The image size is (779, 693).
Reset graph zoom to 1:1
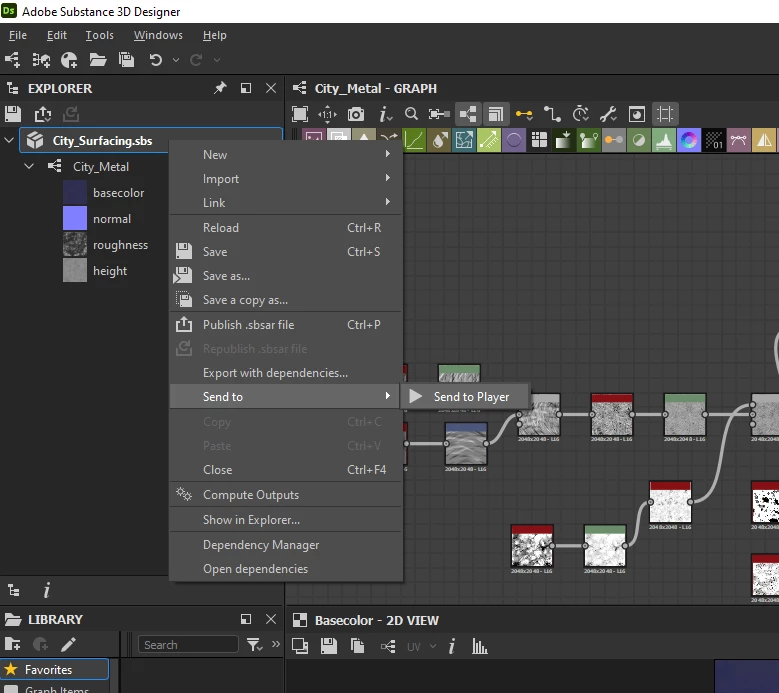pyautogui.click(x=327, y=114)
